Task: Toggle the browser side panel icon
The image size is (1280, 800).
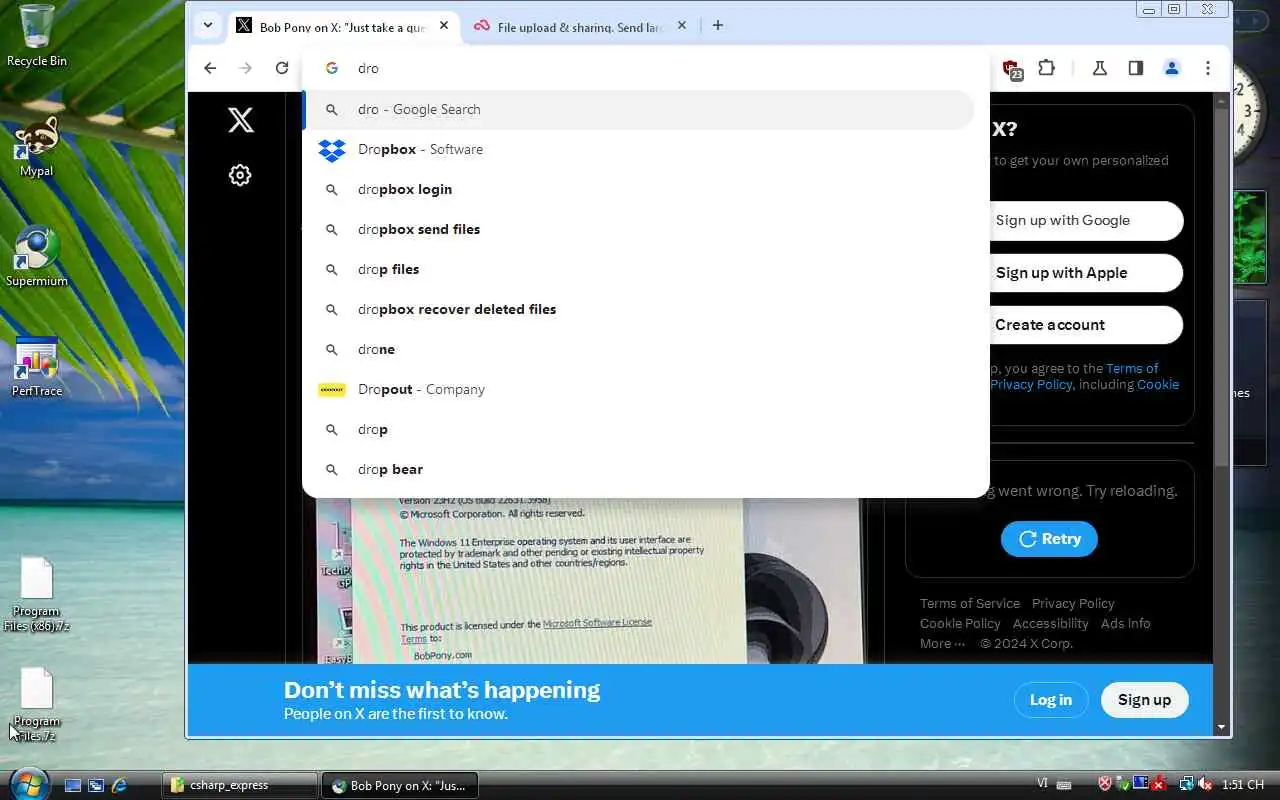Action: pos(1136,68)
